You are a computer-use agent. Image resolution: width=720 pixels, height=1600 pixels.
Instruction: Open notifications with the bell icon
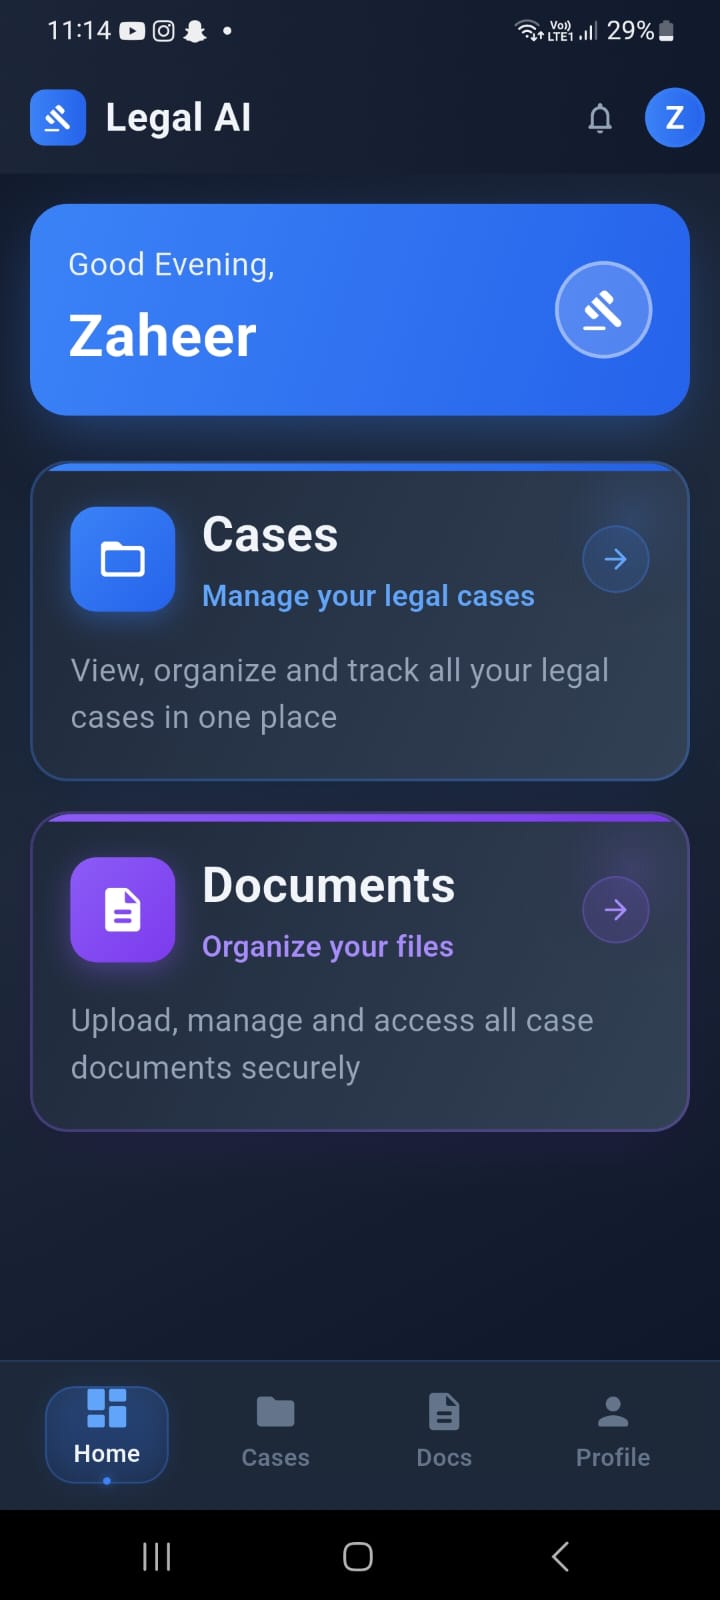pos(600,118)
